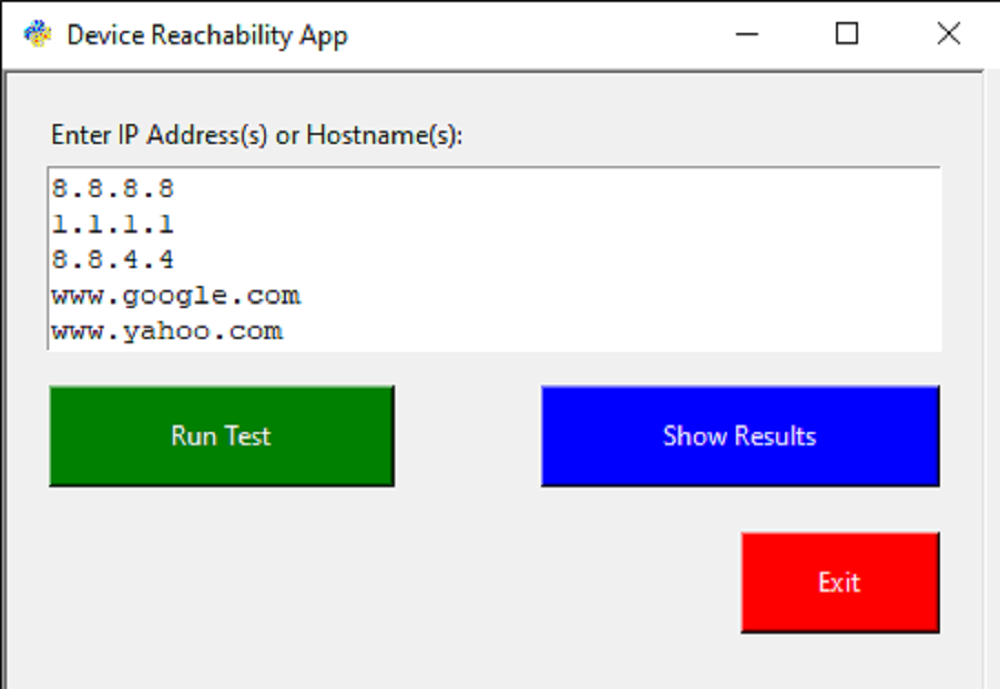This screenshot has width=1000, height=689.
Task: Click the Run Test button
Action: point(221,436)
